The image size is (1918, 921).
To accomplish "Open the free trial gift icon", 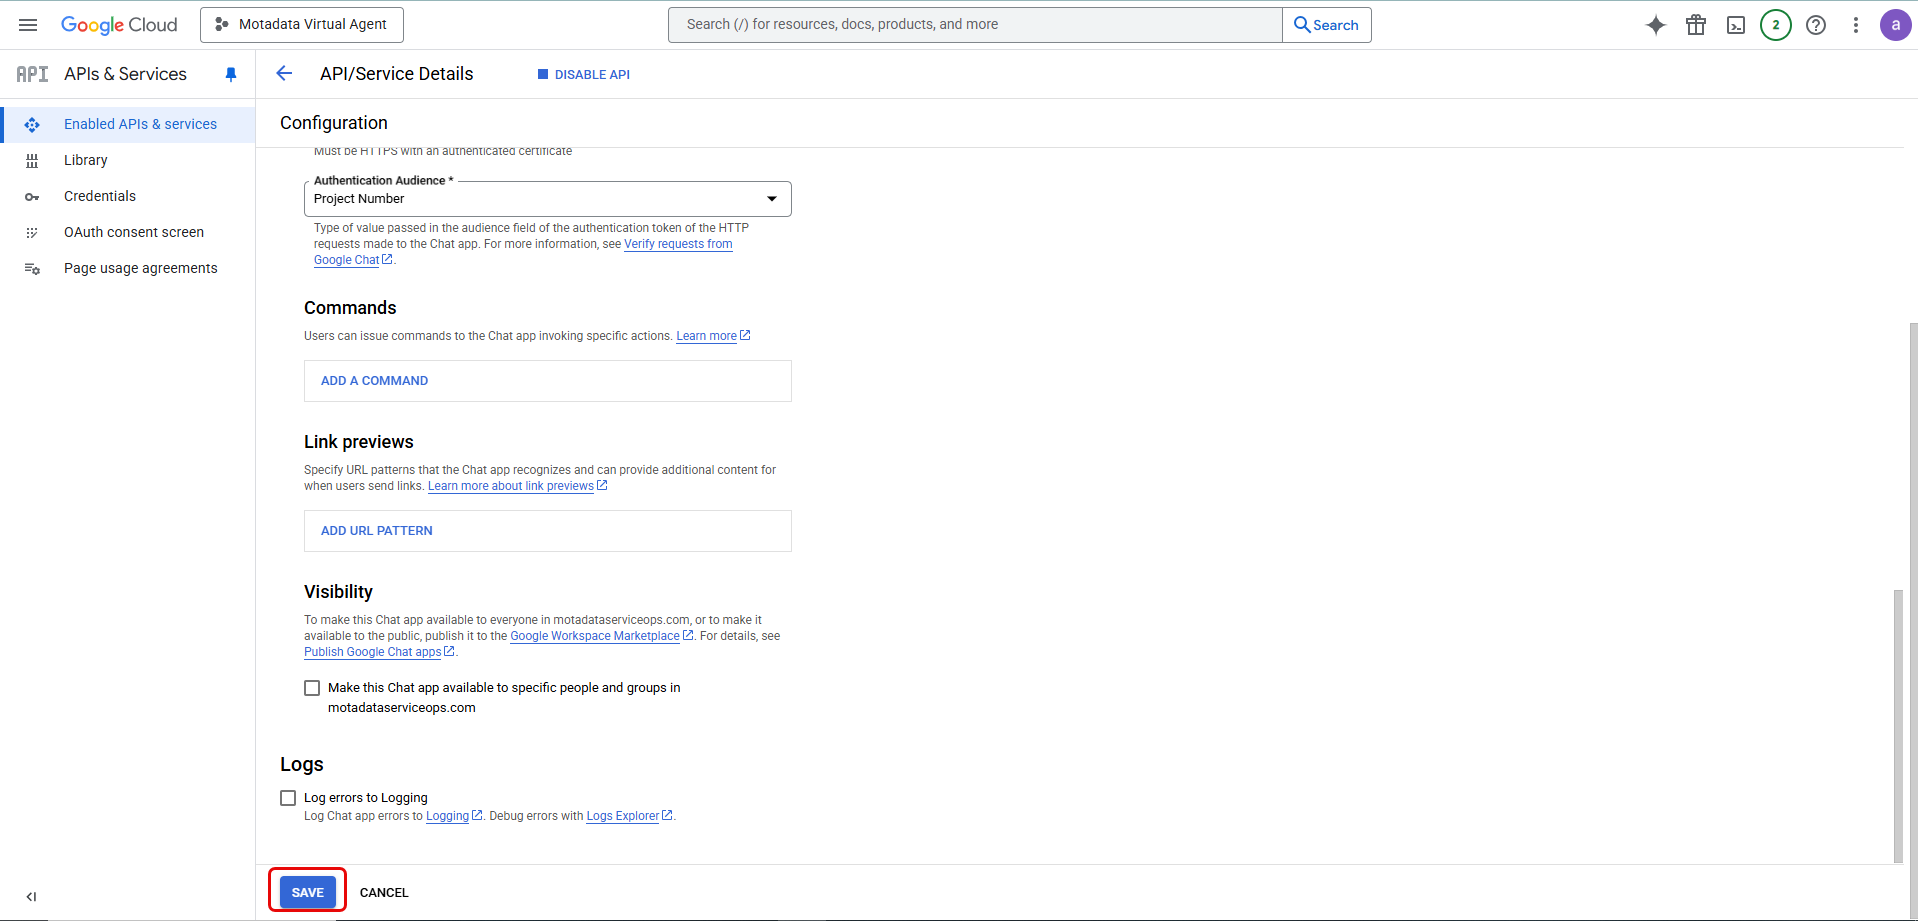I will [x=1696, y=25].
